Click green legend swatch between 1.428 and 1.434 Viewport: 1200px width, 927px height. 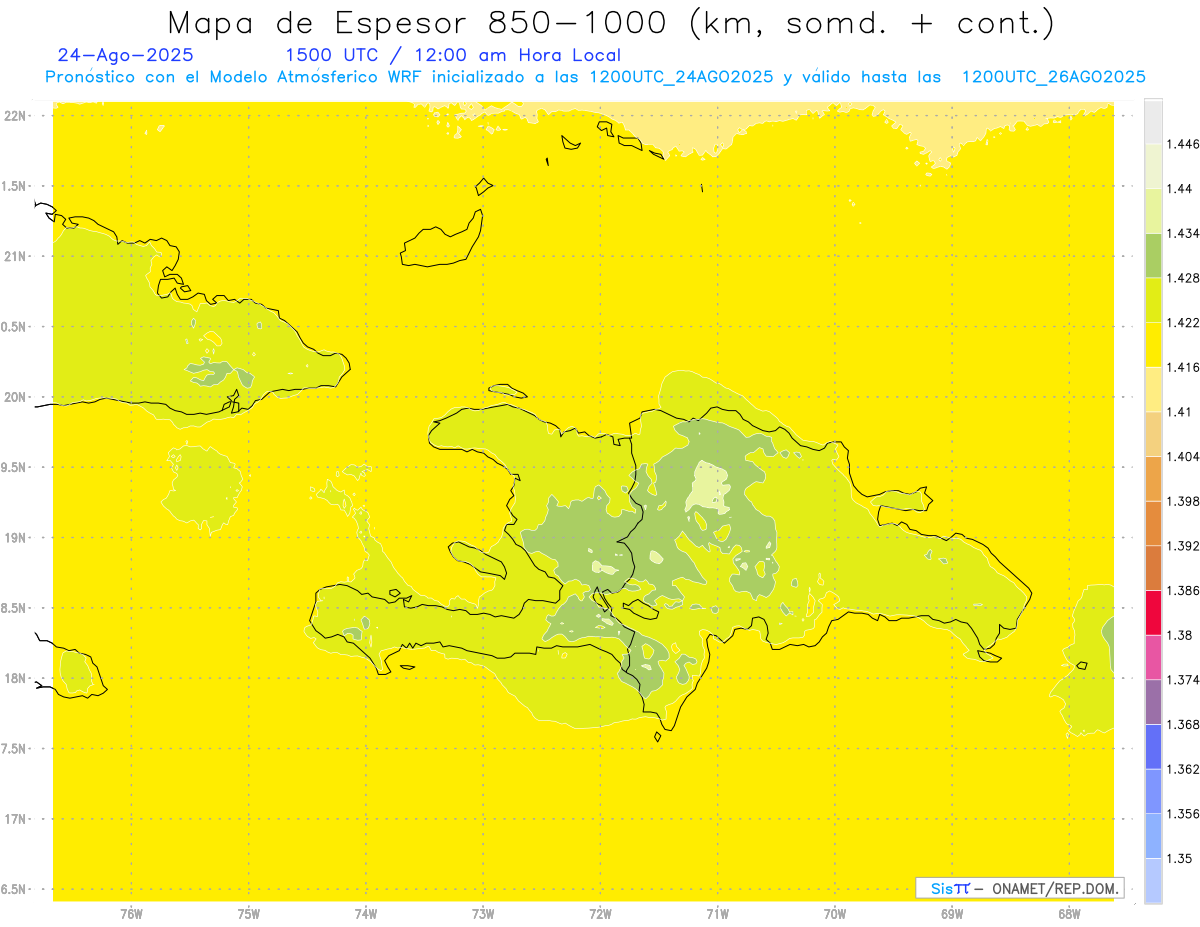coord(1153,255)
